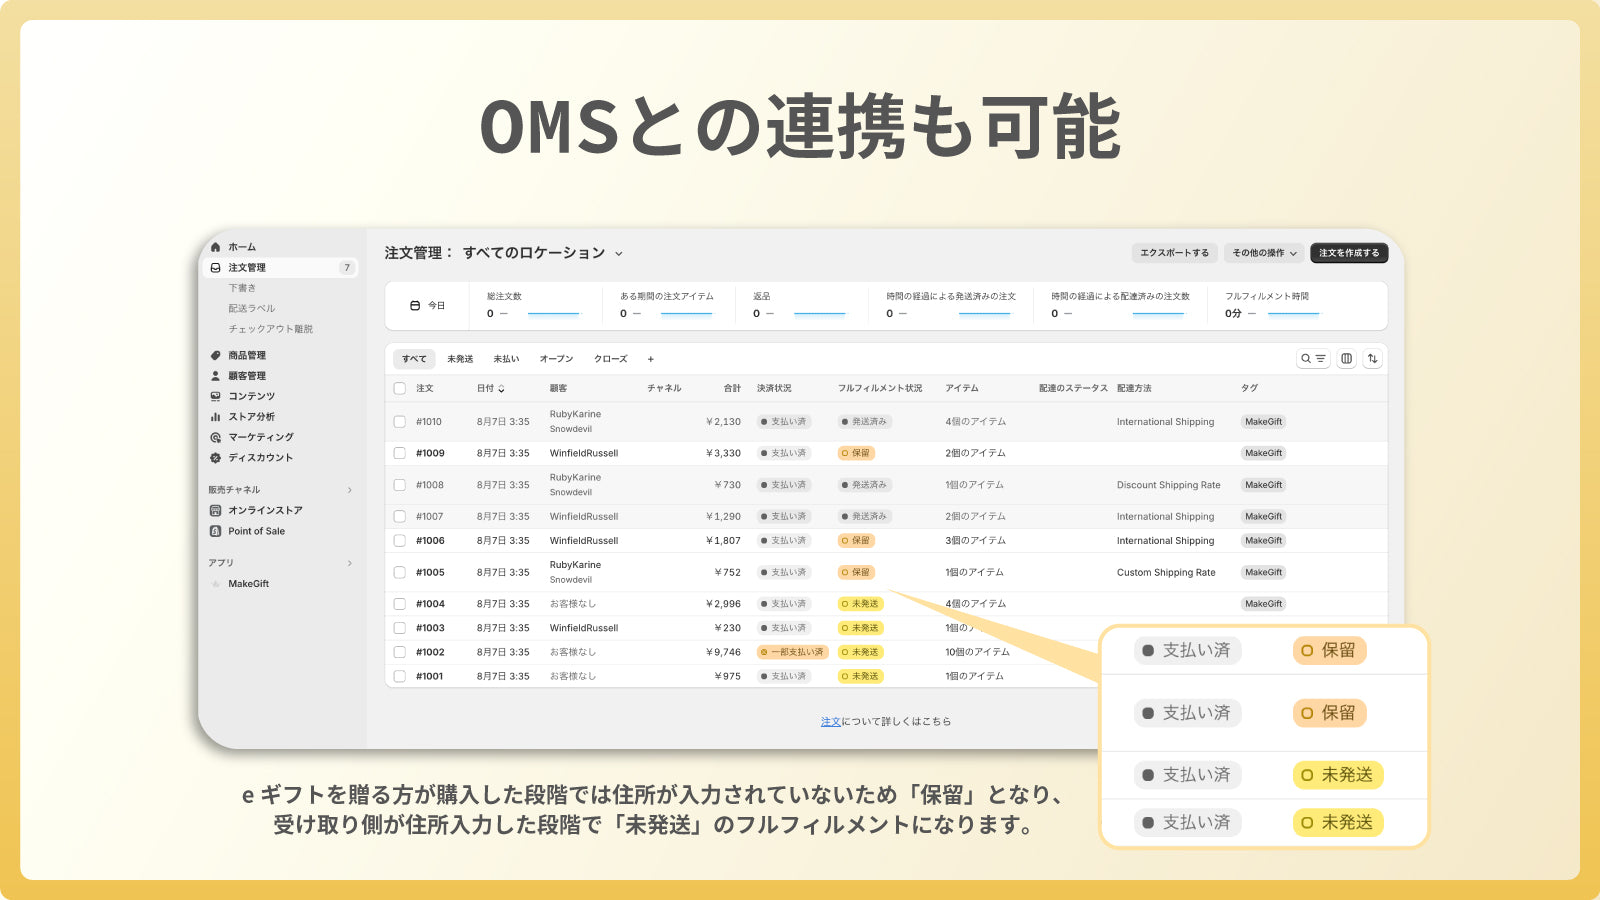
Task: Click the discount badge icon
Action: coord(215,458)
